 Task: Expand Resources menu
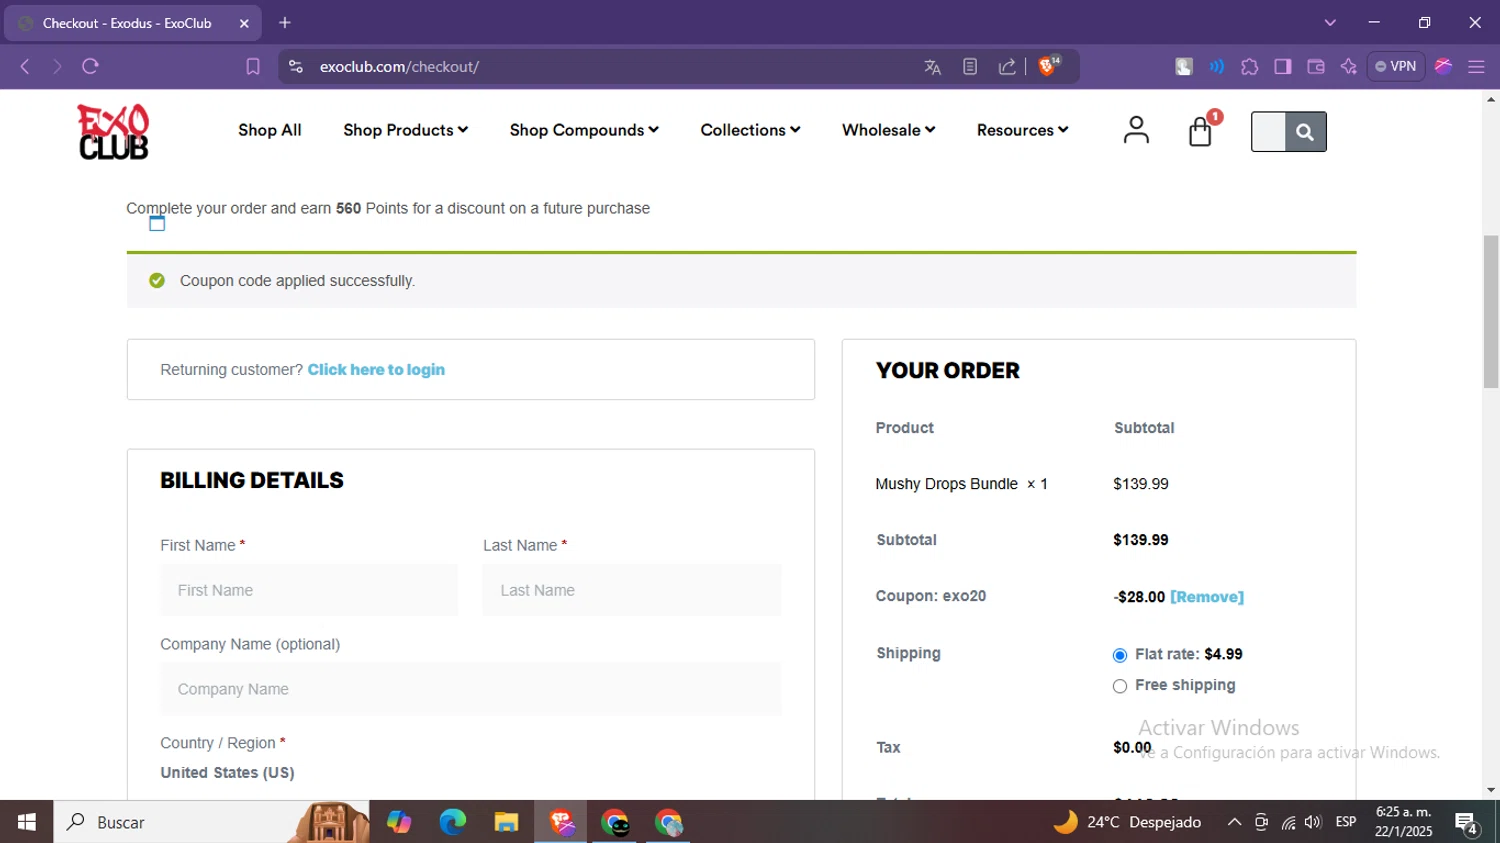[x=1022, y=130]
